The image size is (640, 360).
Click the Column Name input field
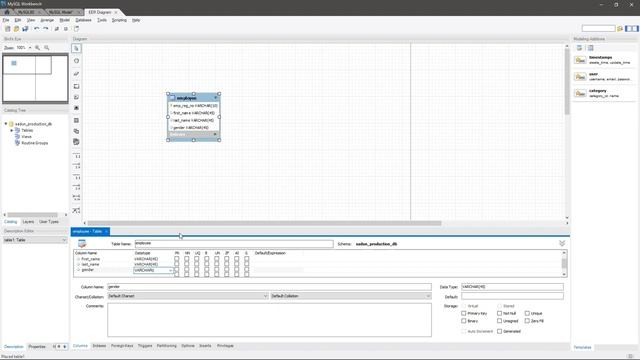point(269,287)
